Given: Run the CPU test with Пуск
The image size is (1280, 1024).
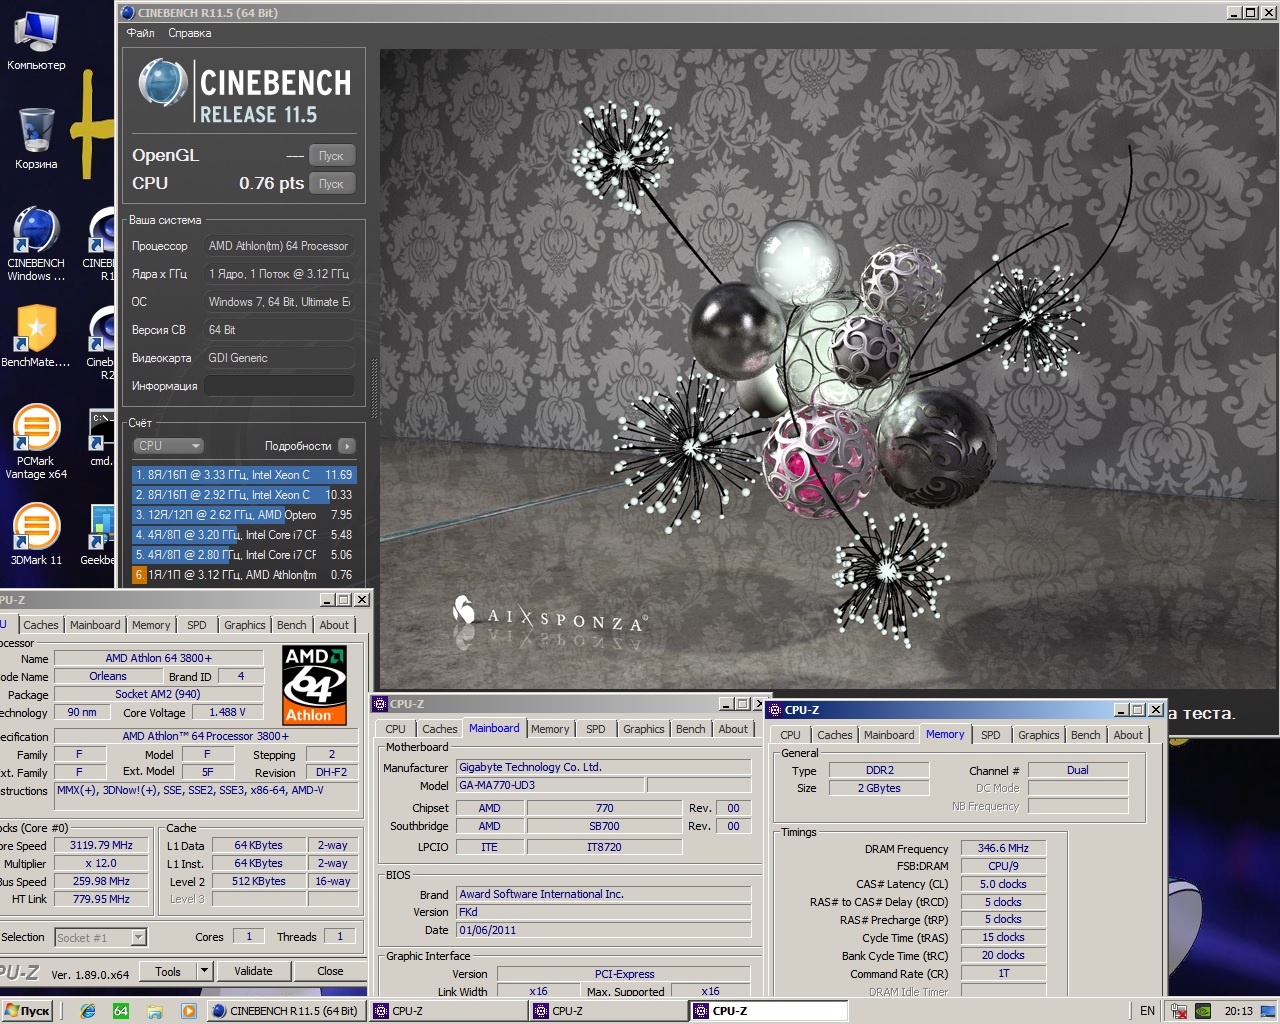Looking at the screenshot, I should 331,183.
